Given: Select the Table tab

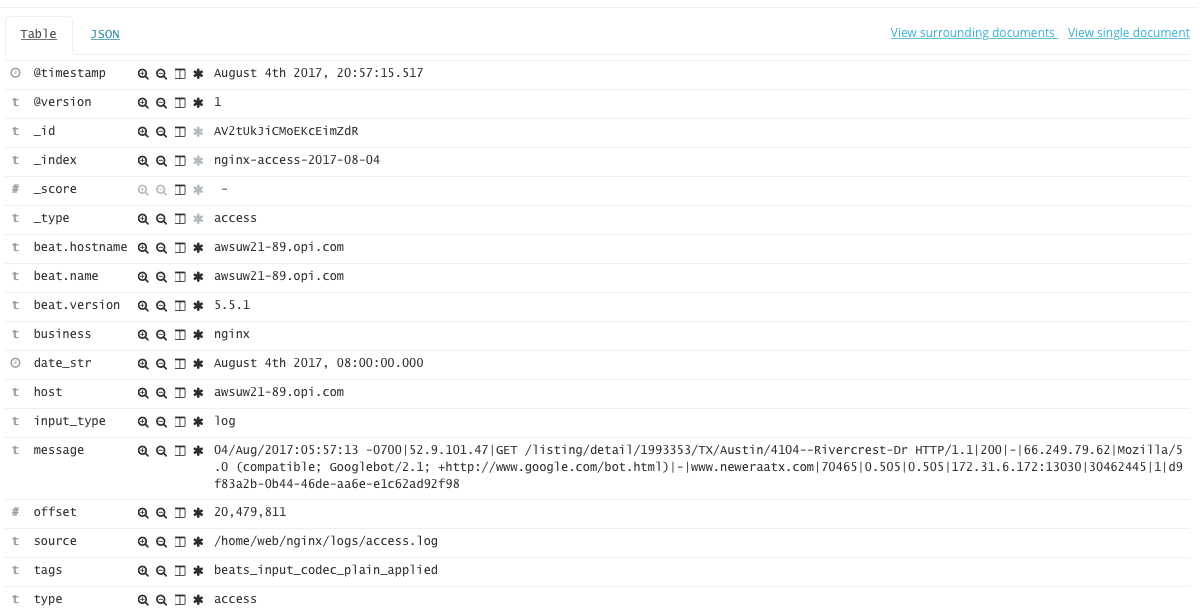Looking at the screenshot, I should 39,35.
